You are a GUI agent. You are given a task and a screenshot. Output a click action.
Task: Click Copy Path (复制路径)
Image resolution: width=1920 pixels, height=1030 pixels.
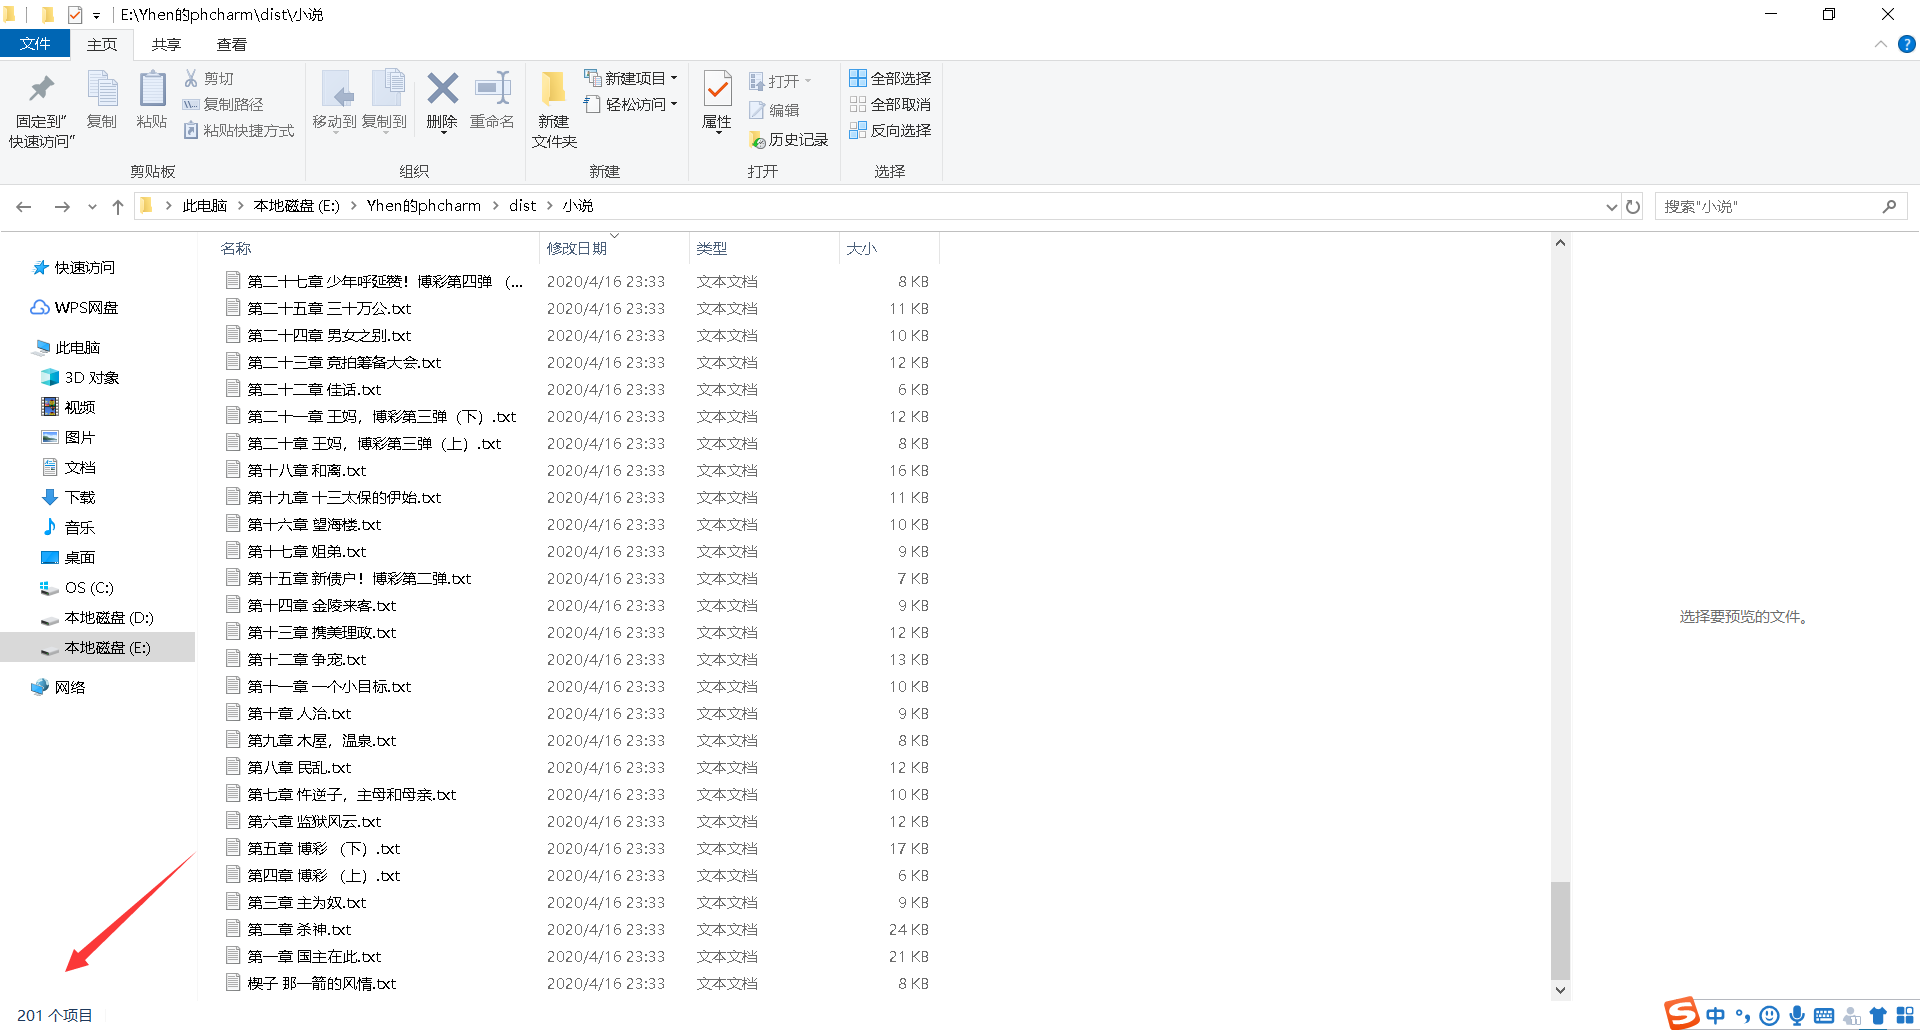[223, 104]
